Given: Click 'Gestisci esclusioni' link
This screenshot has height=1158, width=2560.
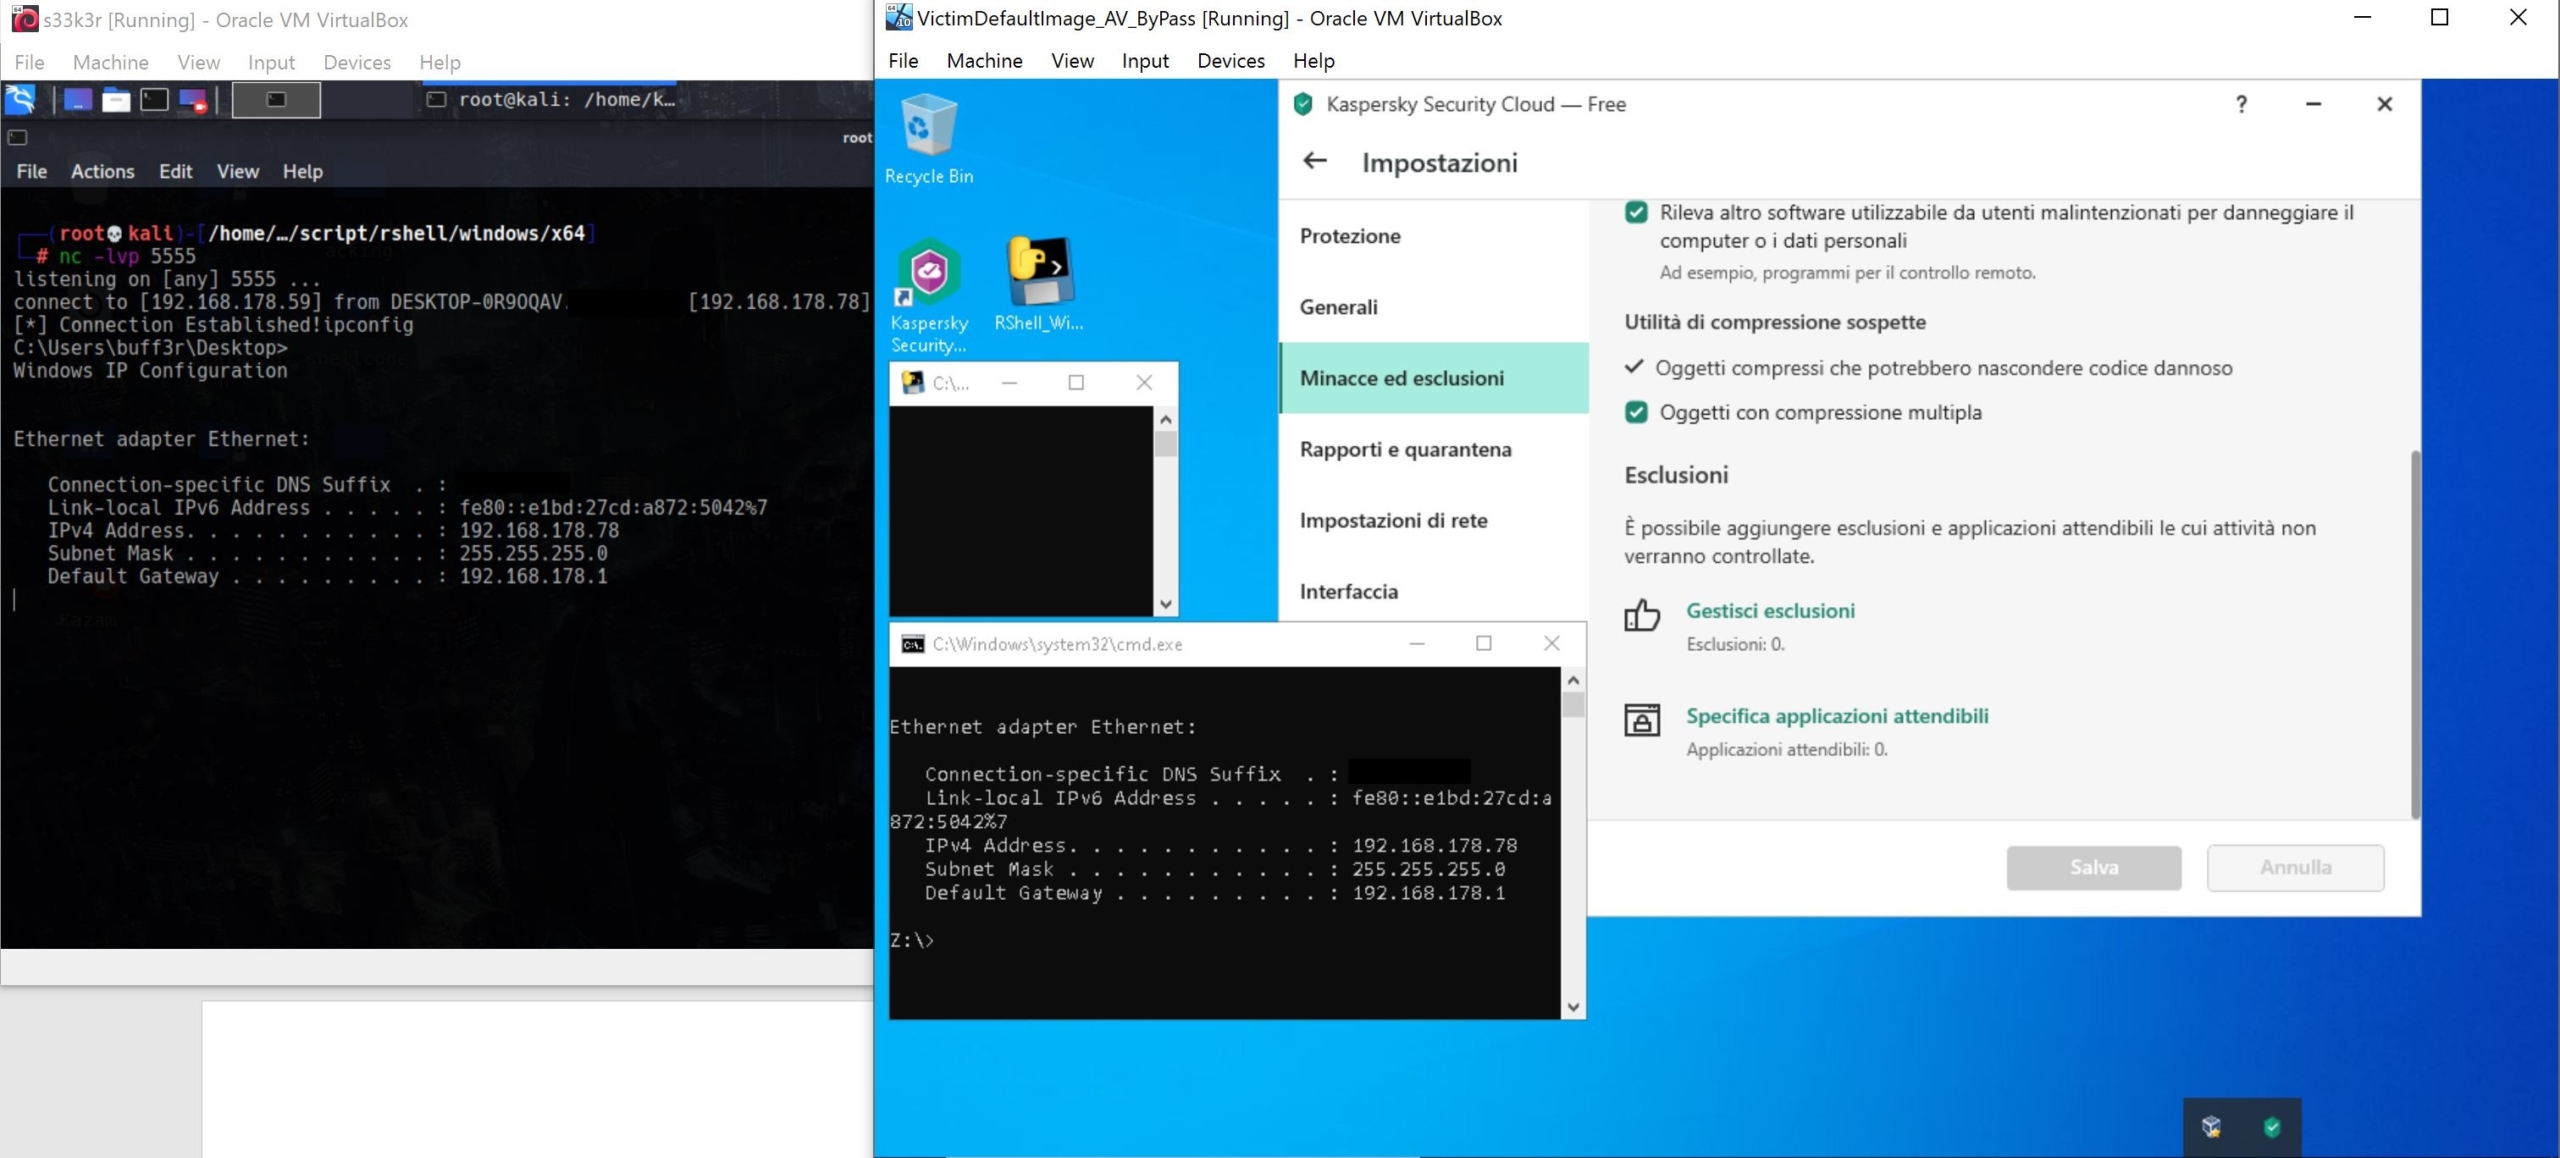Looking at the screenshot, I should pyautogui.click(x=1769, y=610).
